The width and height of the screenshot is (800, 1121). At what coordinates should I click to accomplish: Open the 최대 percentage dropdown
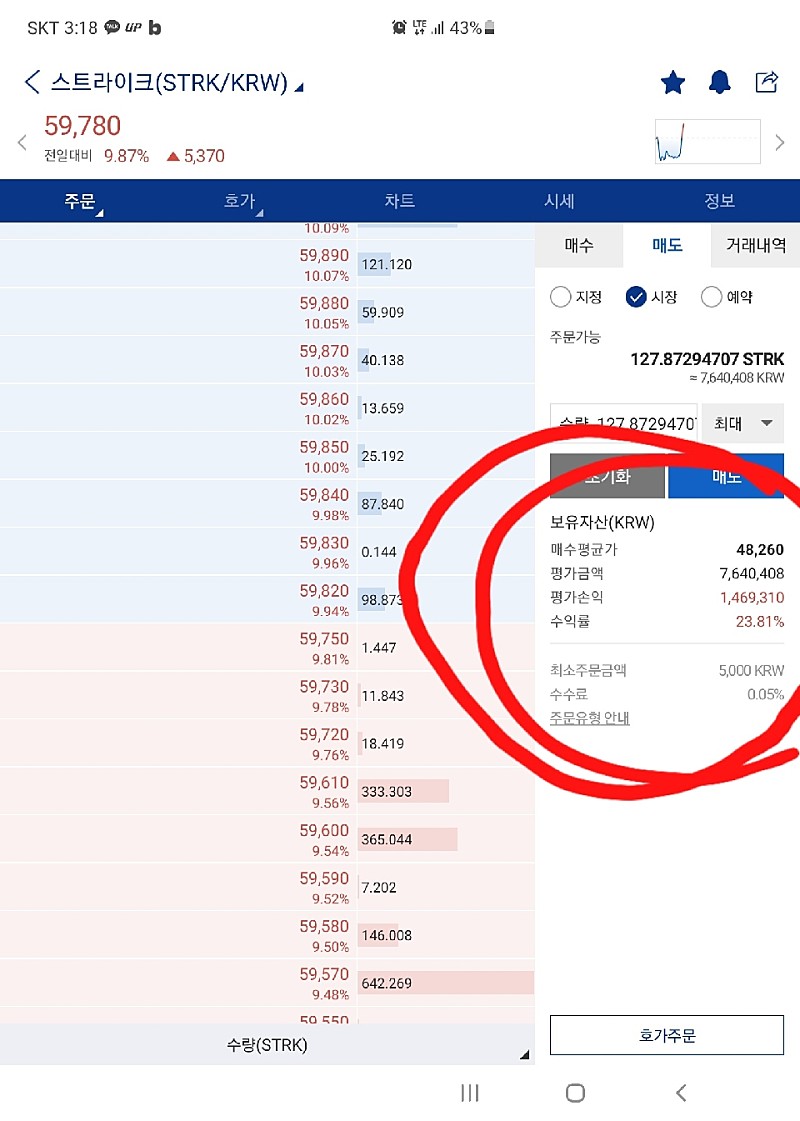(743, 423)
